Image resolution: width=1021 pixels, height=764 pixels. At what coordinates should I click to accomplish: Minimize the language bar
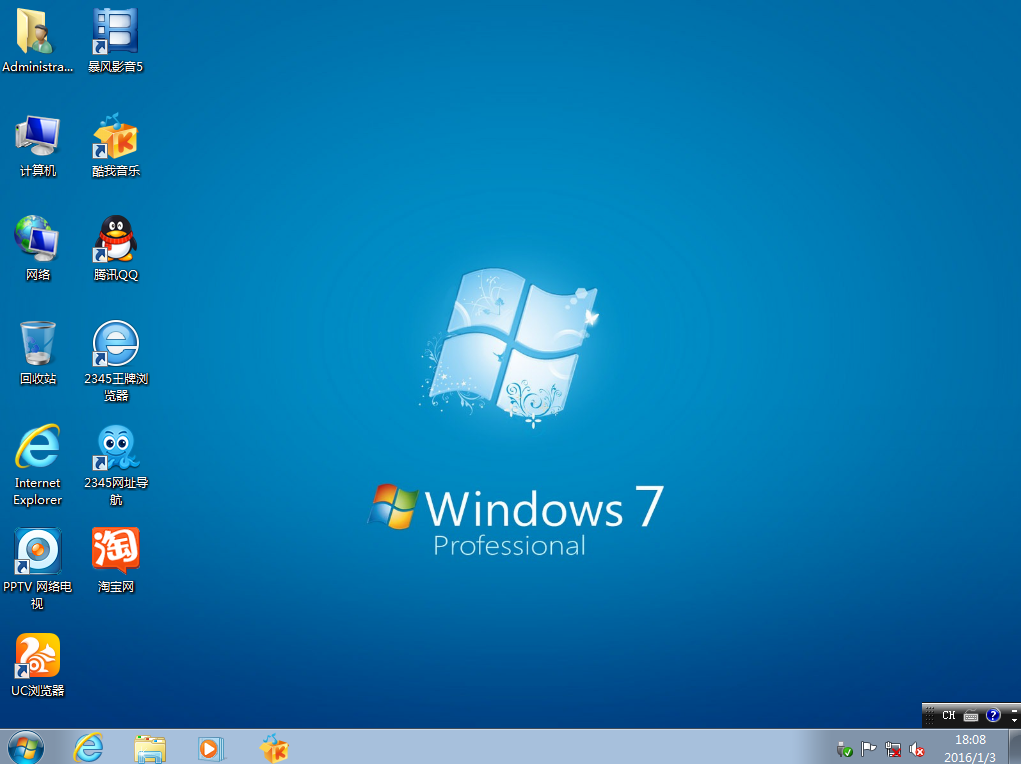coord(1014,709)
